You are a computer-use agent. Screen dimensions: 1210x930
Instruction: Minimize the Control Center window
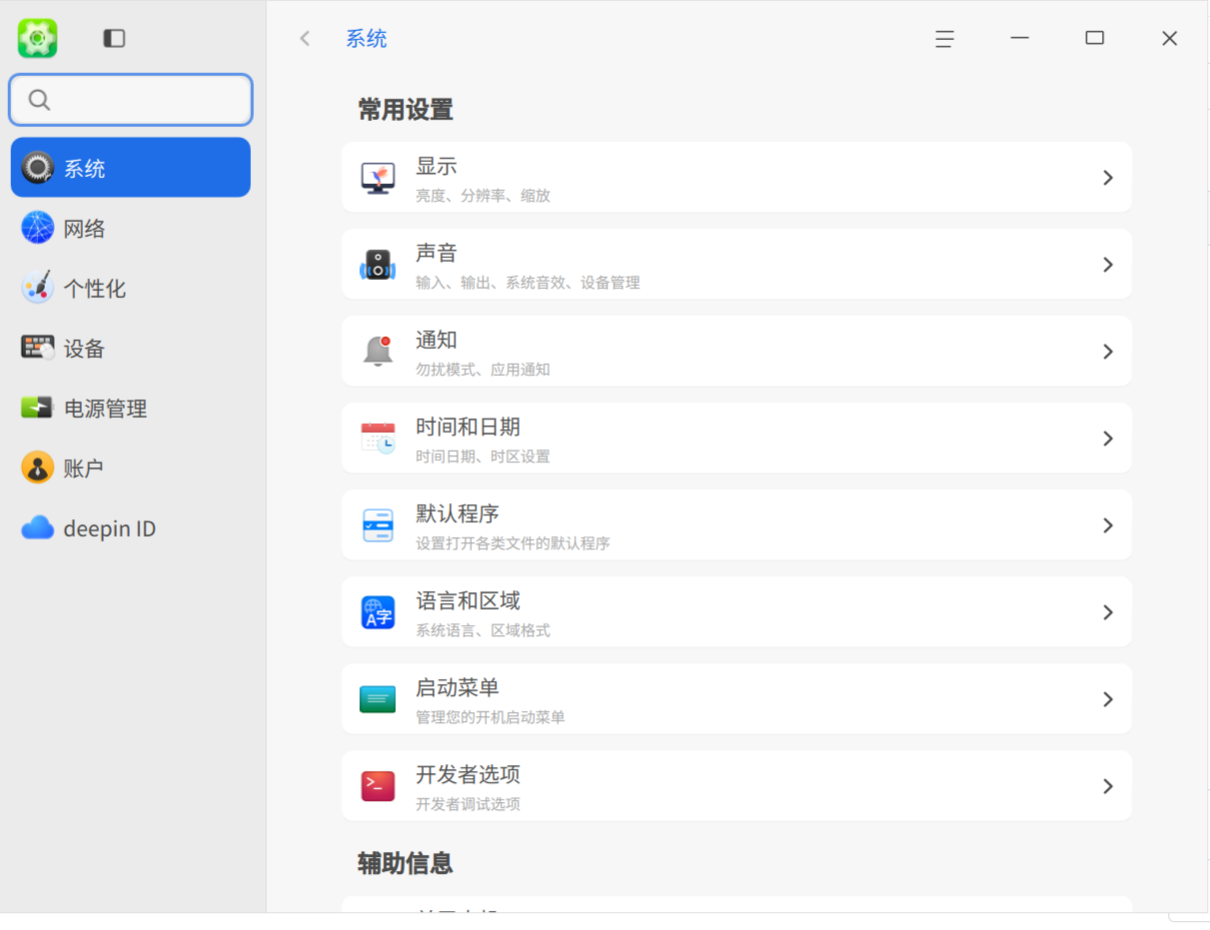(1020, 38)
